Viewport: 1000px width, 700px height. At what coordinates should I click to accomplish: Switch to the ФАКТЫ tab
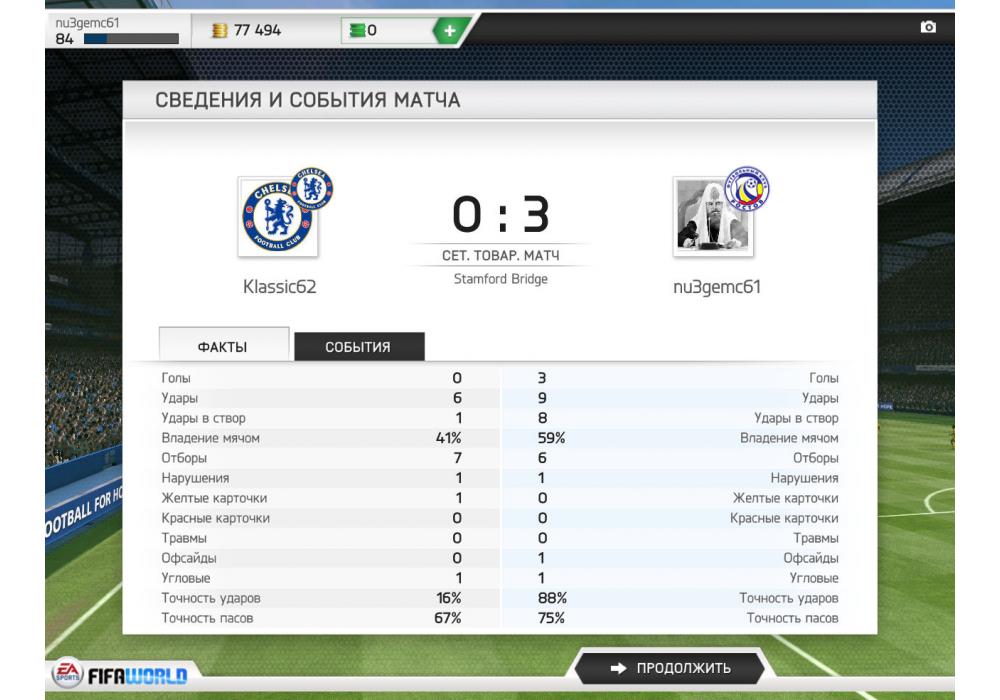point(223,345)
